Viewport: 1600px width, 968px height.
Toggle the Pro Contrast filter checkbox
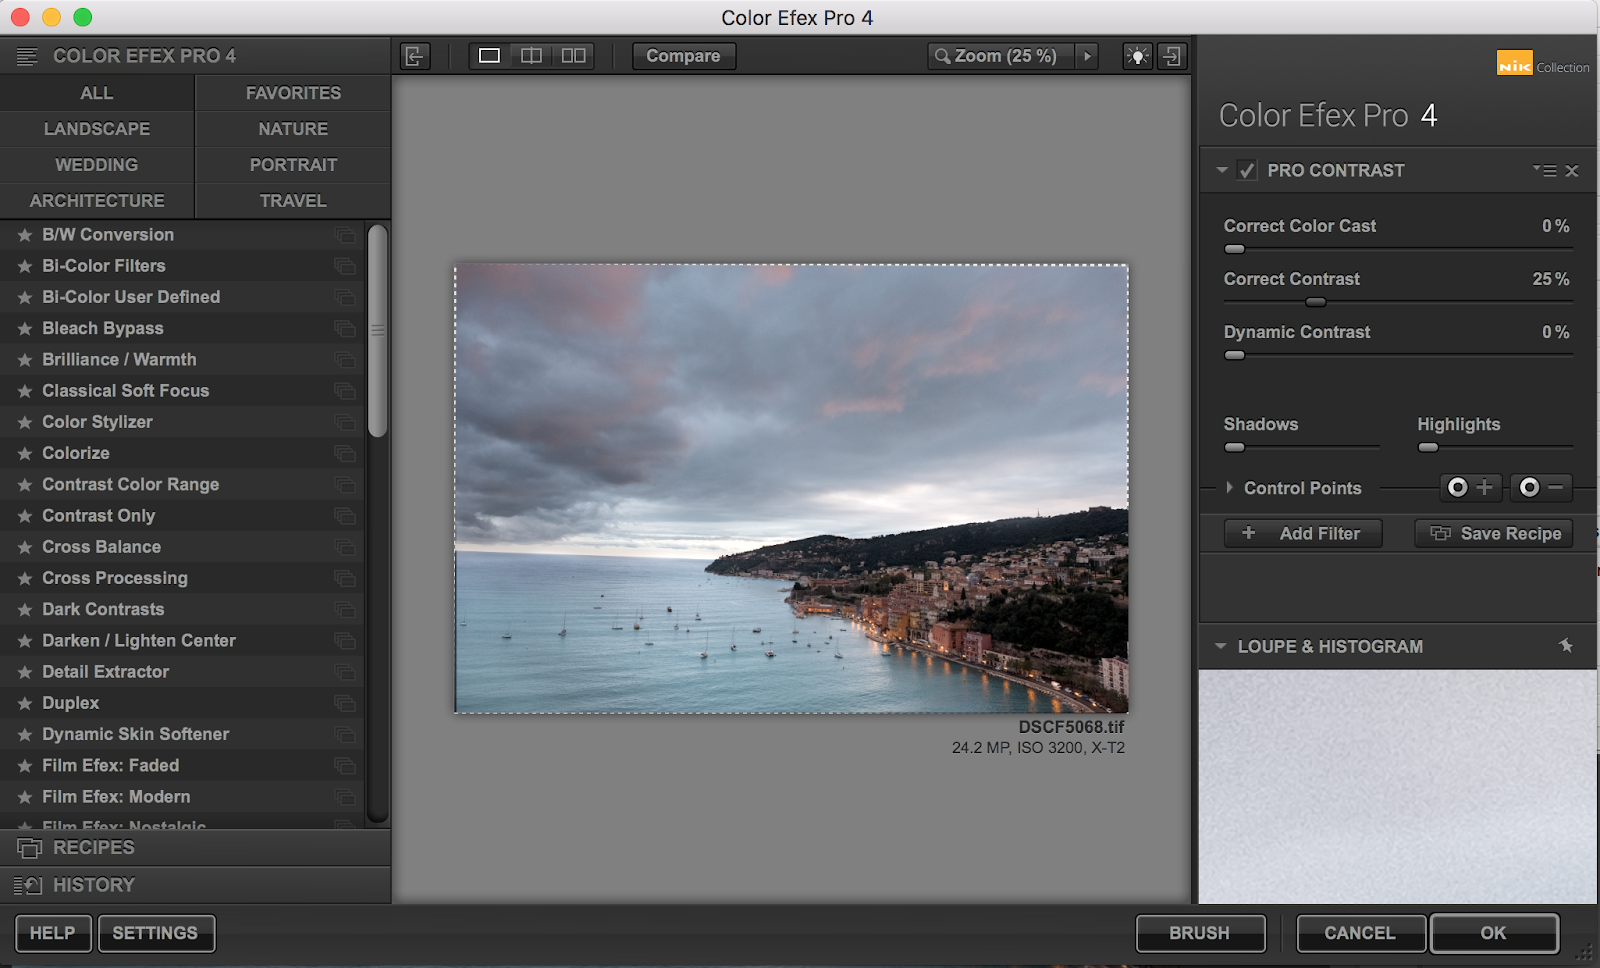[x=1246, y=170]
